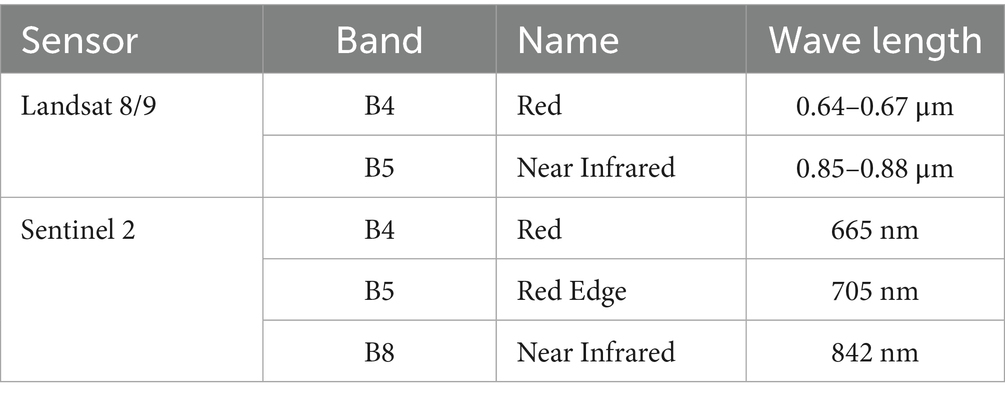Select the Red Edge name cell

pos(621,290)
